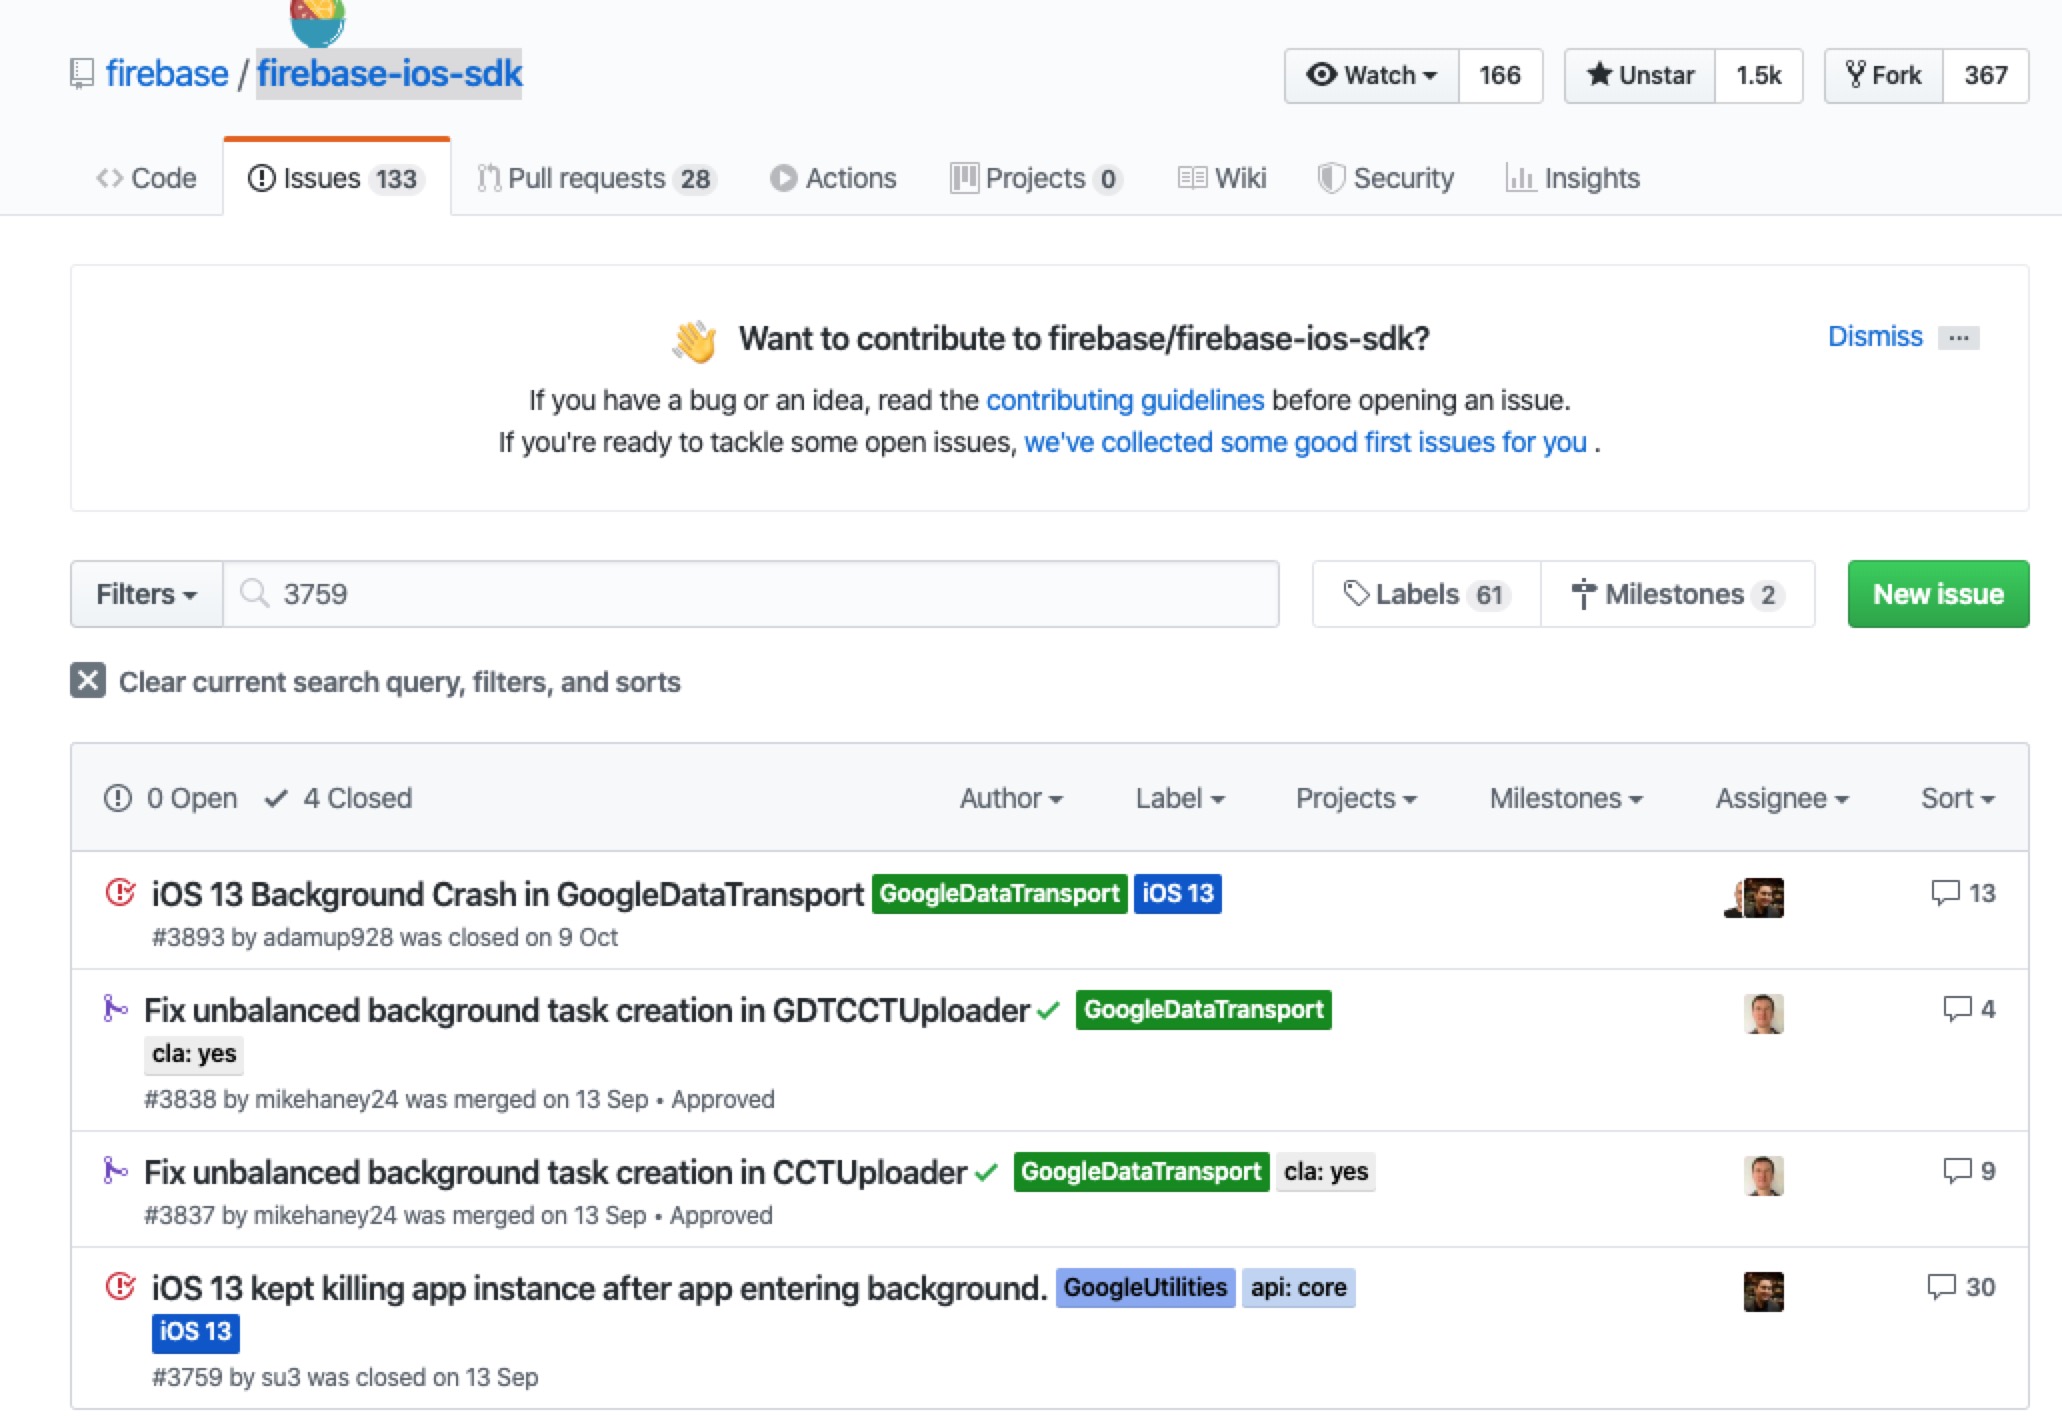Open the Filters dropdown
This screenshot has width=2062, height=1416.
tap(146, 594)
